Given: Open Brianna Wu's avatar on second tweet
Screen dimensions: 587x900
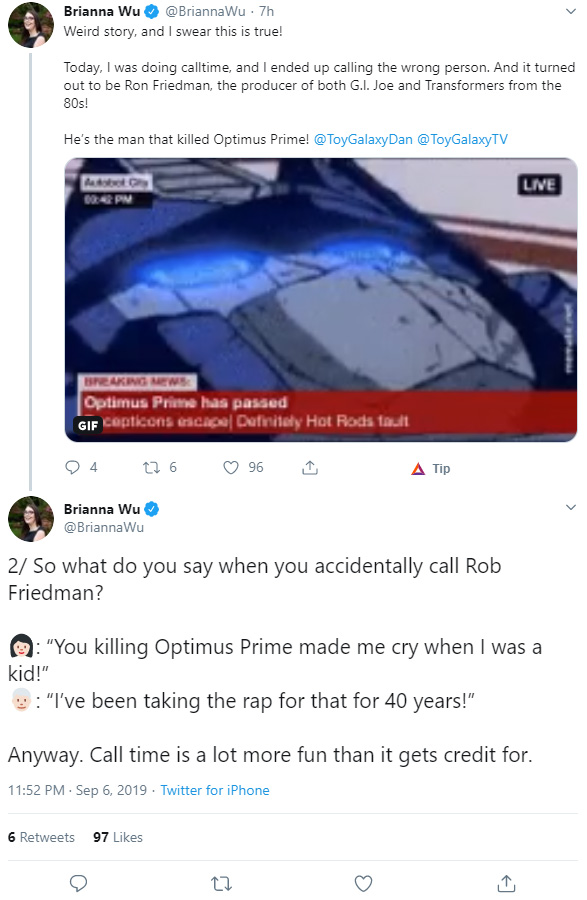Looking at the screenshot, I should 31,519.
